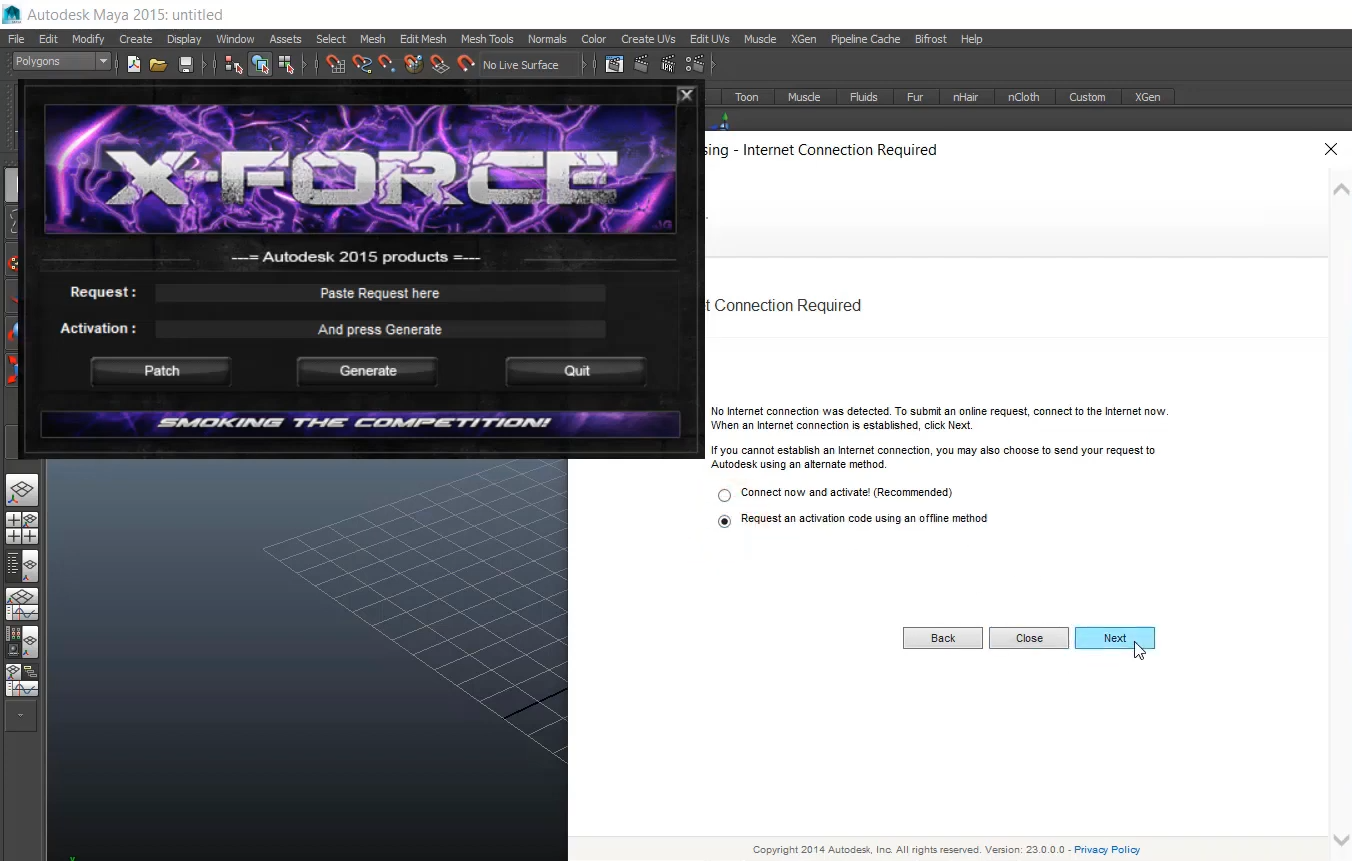Open the Polygons menu set dropdown

pyautogui.click(x=61, y=62)
